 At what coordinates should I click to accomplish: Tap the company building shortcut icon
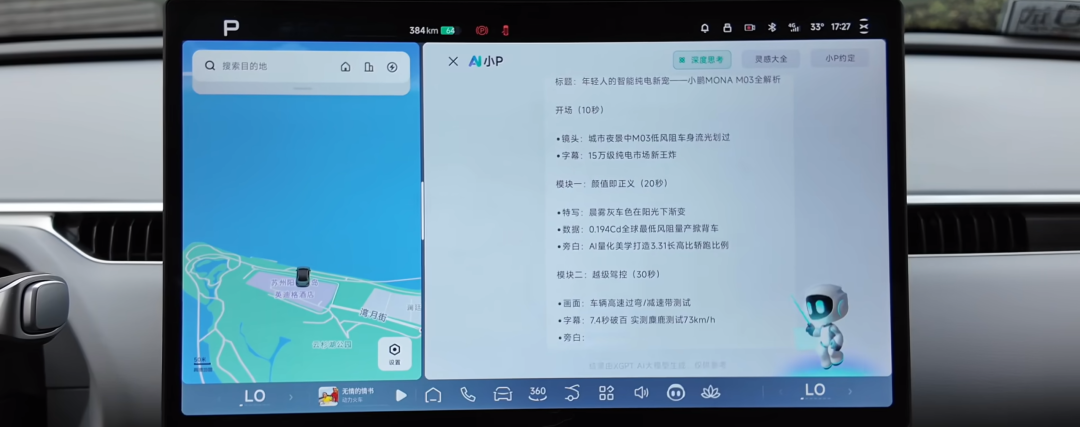pyautogui.click(x=368, y=67)
